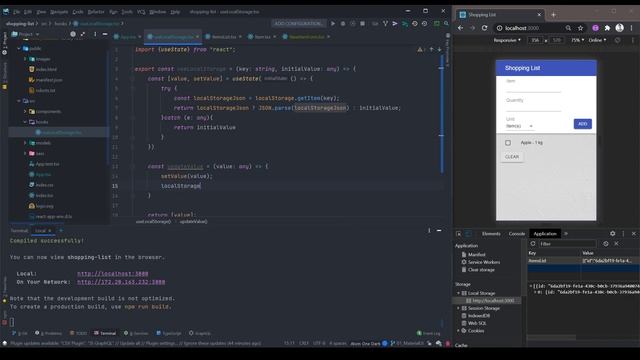This screenshot has width=640, height=360.
Task: Click the horizontal scrollbar in storage preview
Action: 551,338
